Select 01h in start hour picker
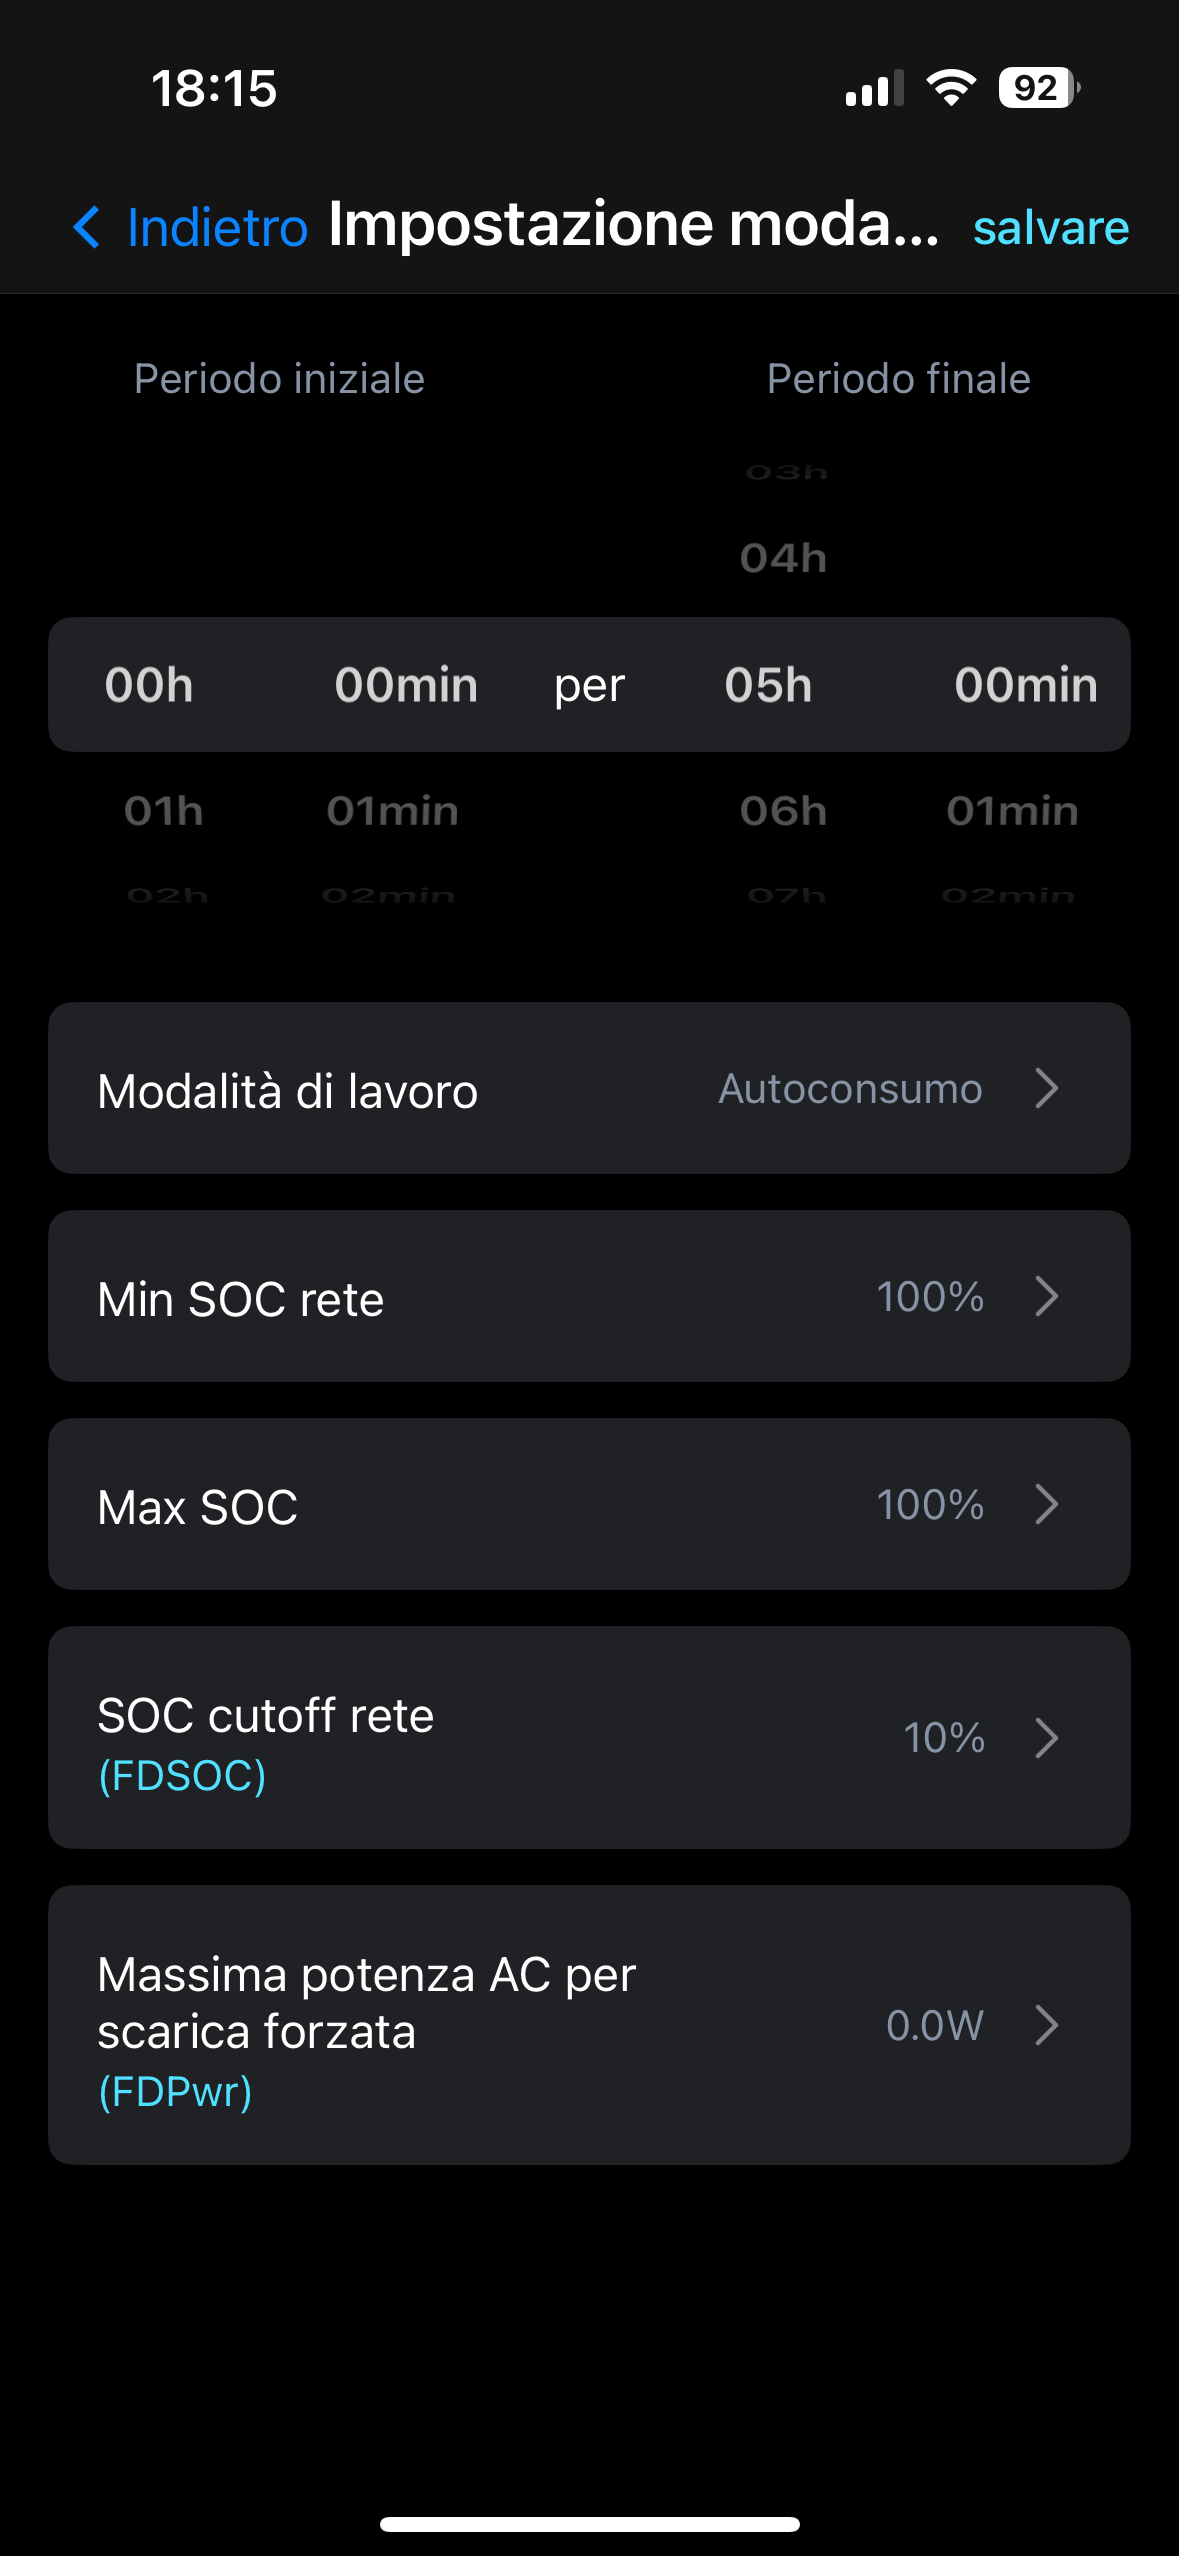This screenshot has width=1179, height=2556. coord(164,811)
